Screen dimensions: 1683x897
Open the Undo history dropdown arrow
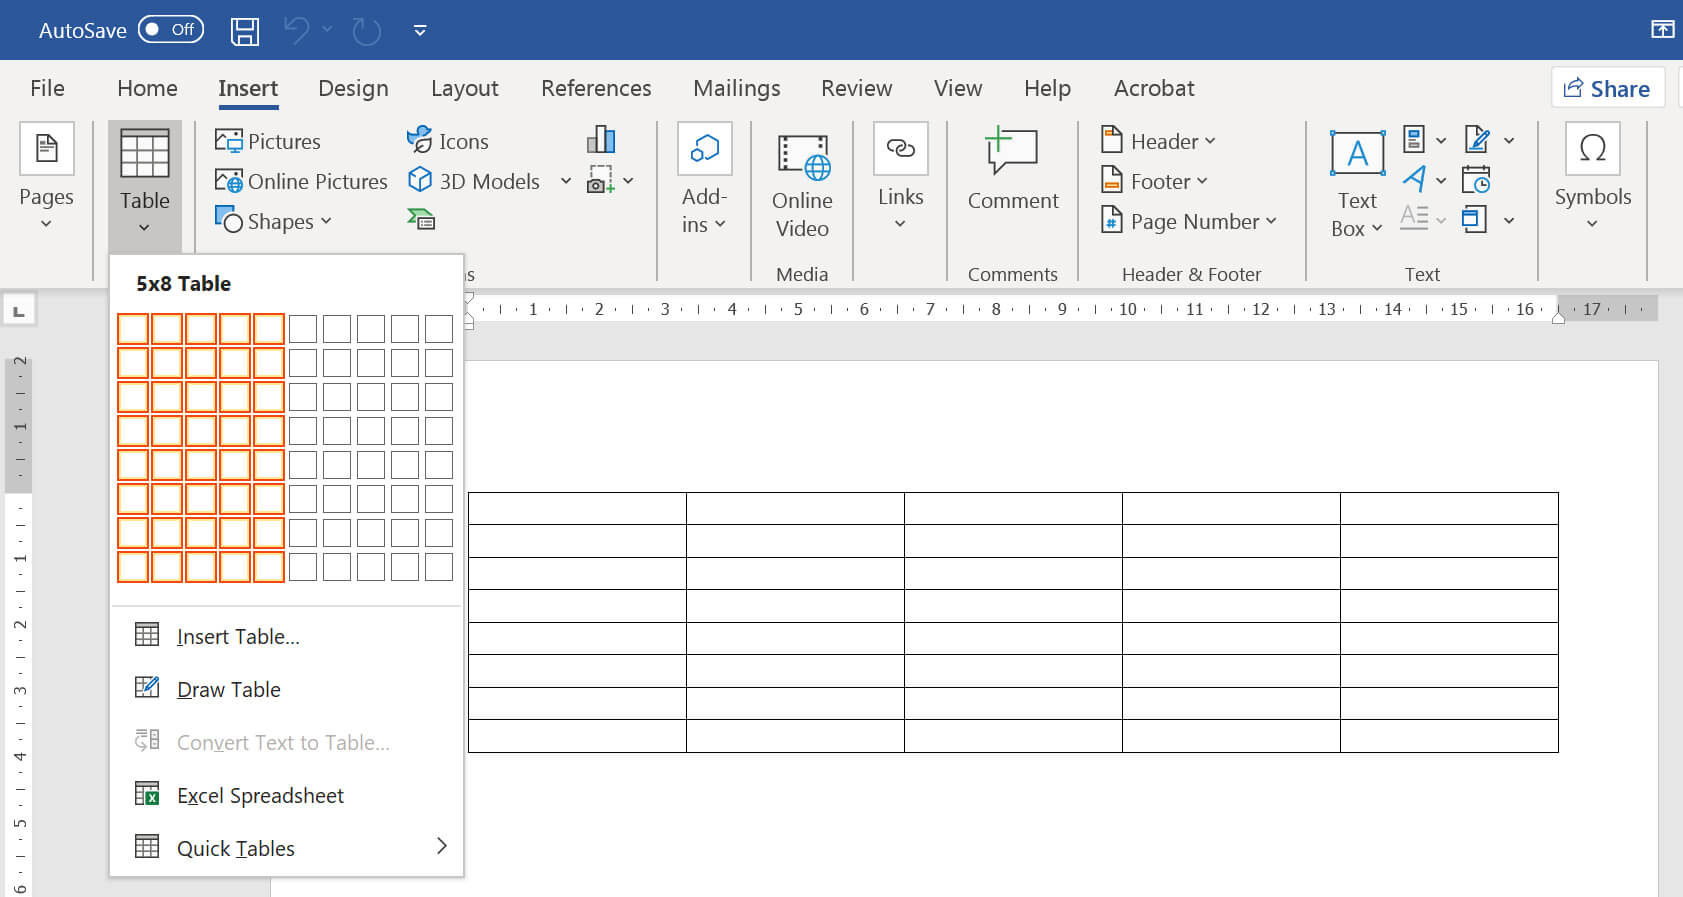(327, 30)
